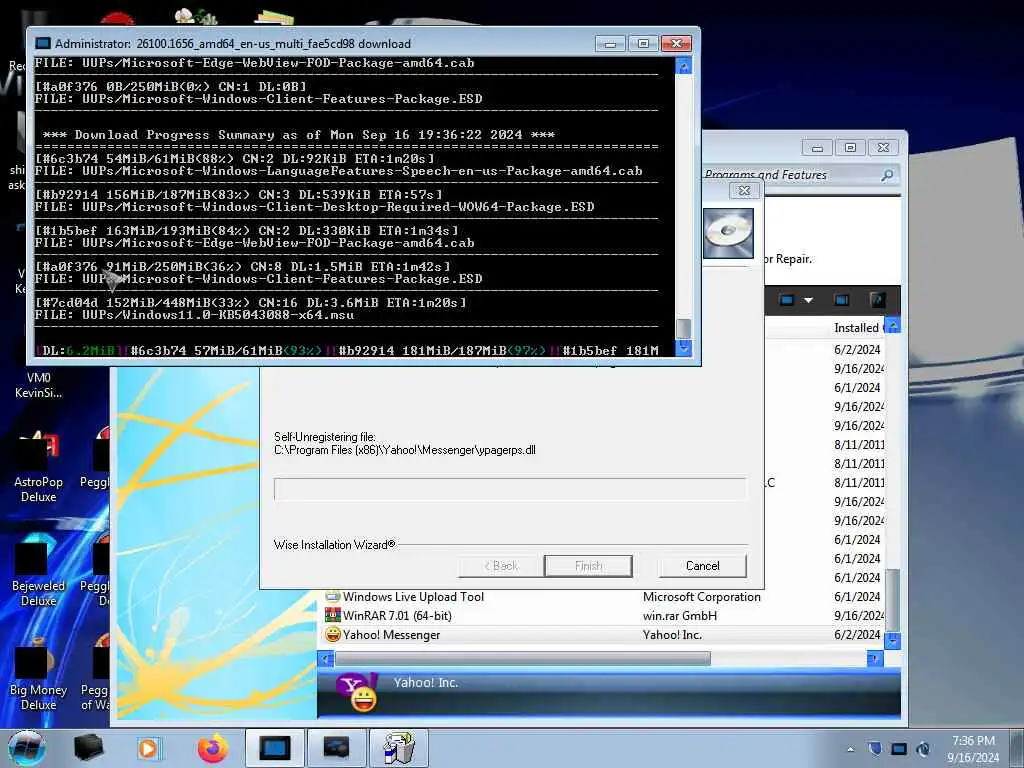Click the Bejeweled Deluxe desktop icon

38,571
